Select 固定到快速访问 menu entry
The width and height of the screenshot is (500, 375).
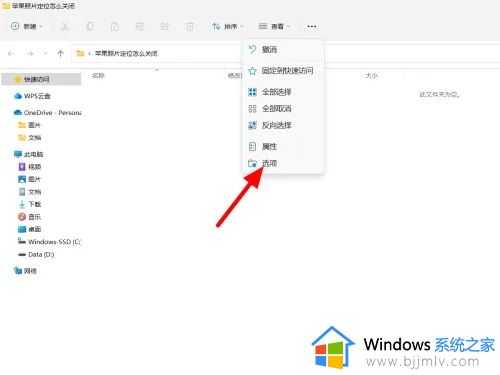coord(283,71)
